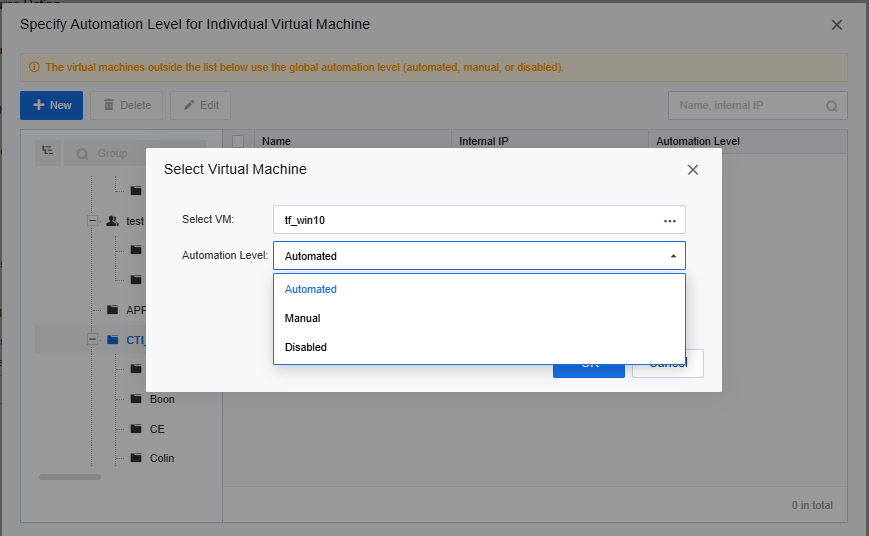The width and height of the screenshot is (869, 536).
Task: Close the Select Virtual Machine dialog
Action: (x=693, y=170)
